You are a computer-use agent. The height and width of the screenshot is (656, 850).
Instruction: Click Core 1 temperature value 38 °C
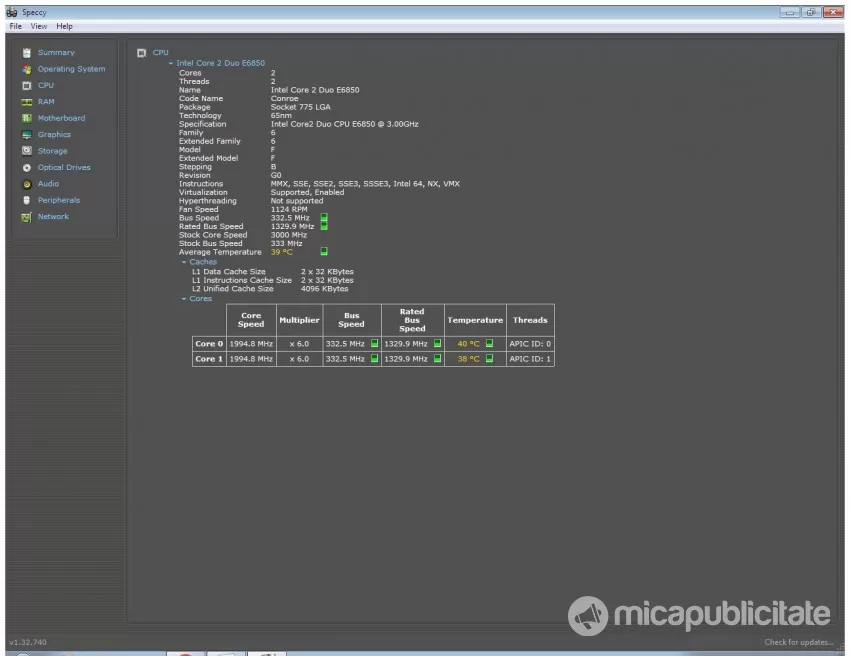[468, 359]
